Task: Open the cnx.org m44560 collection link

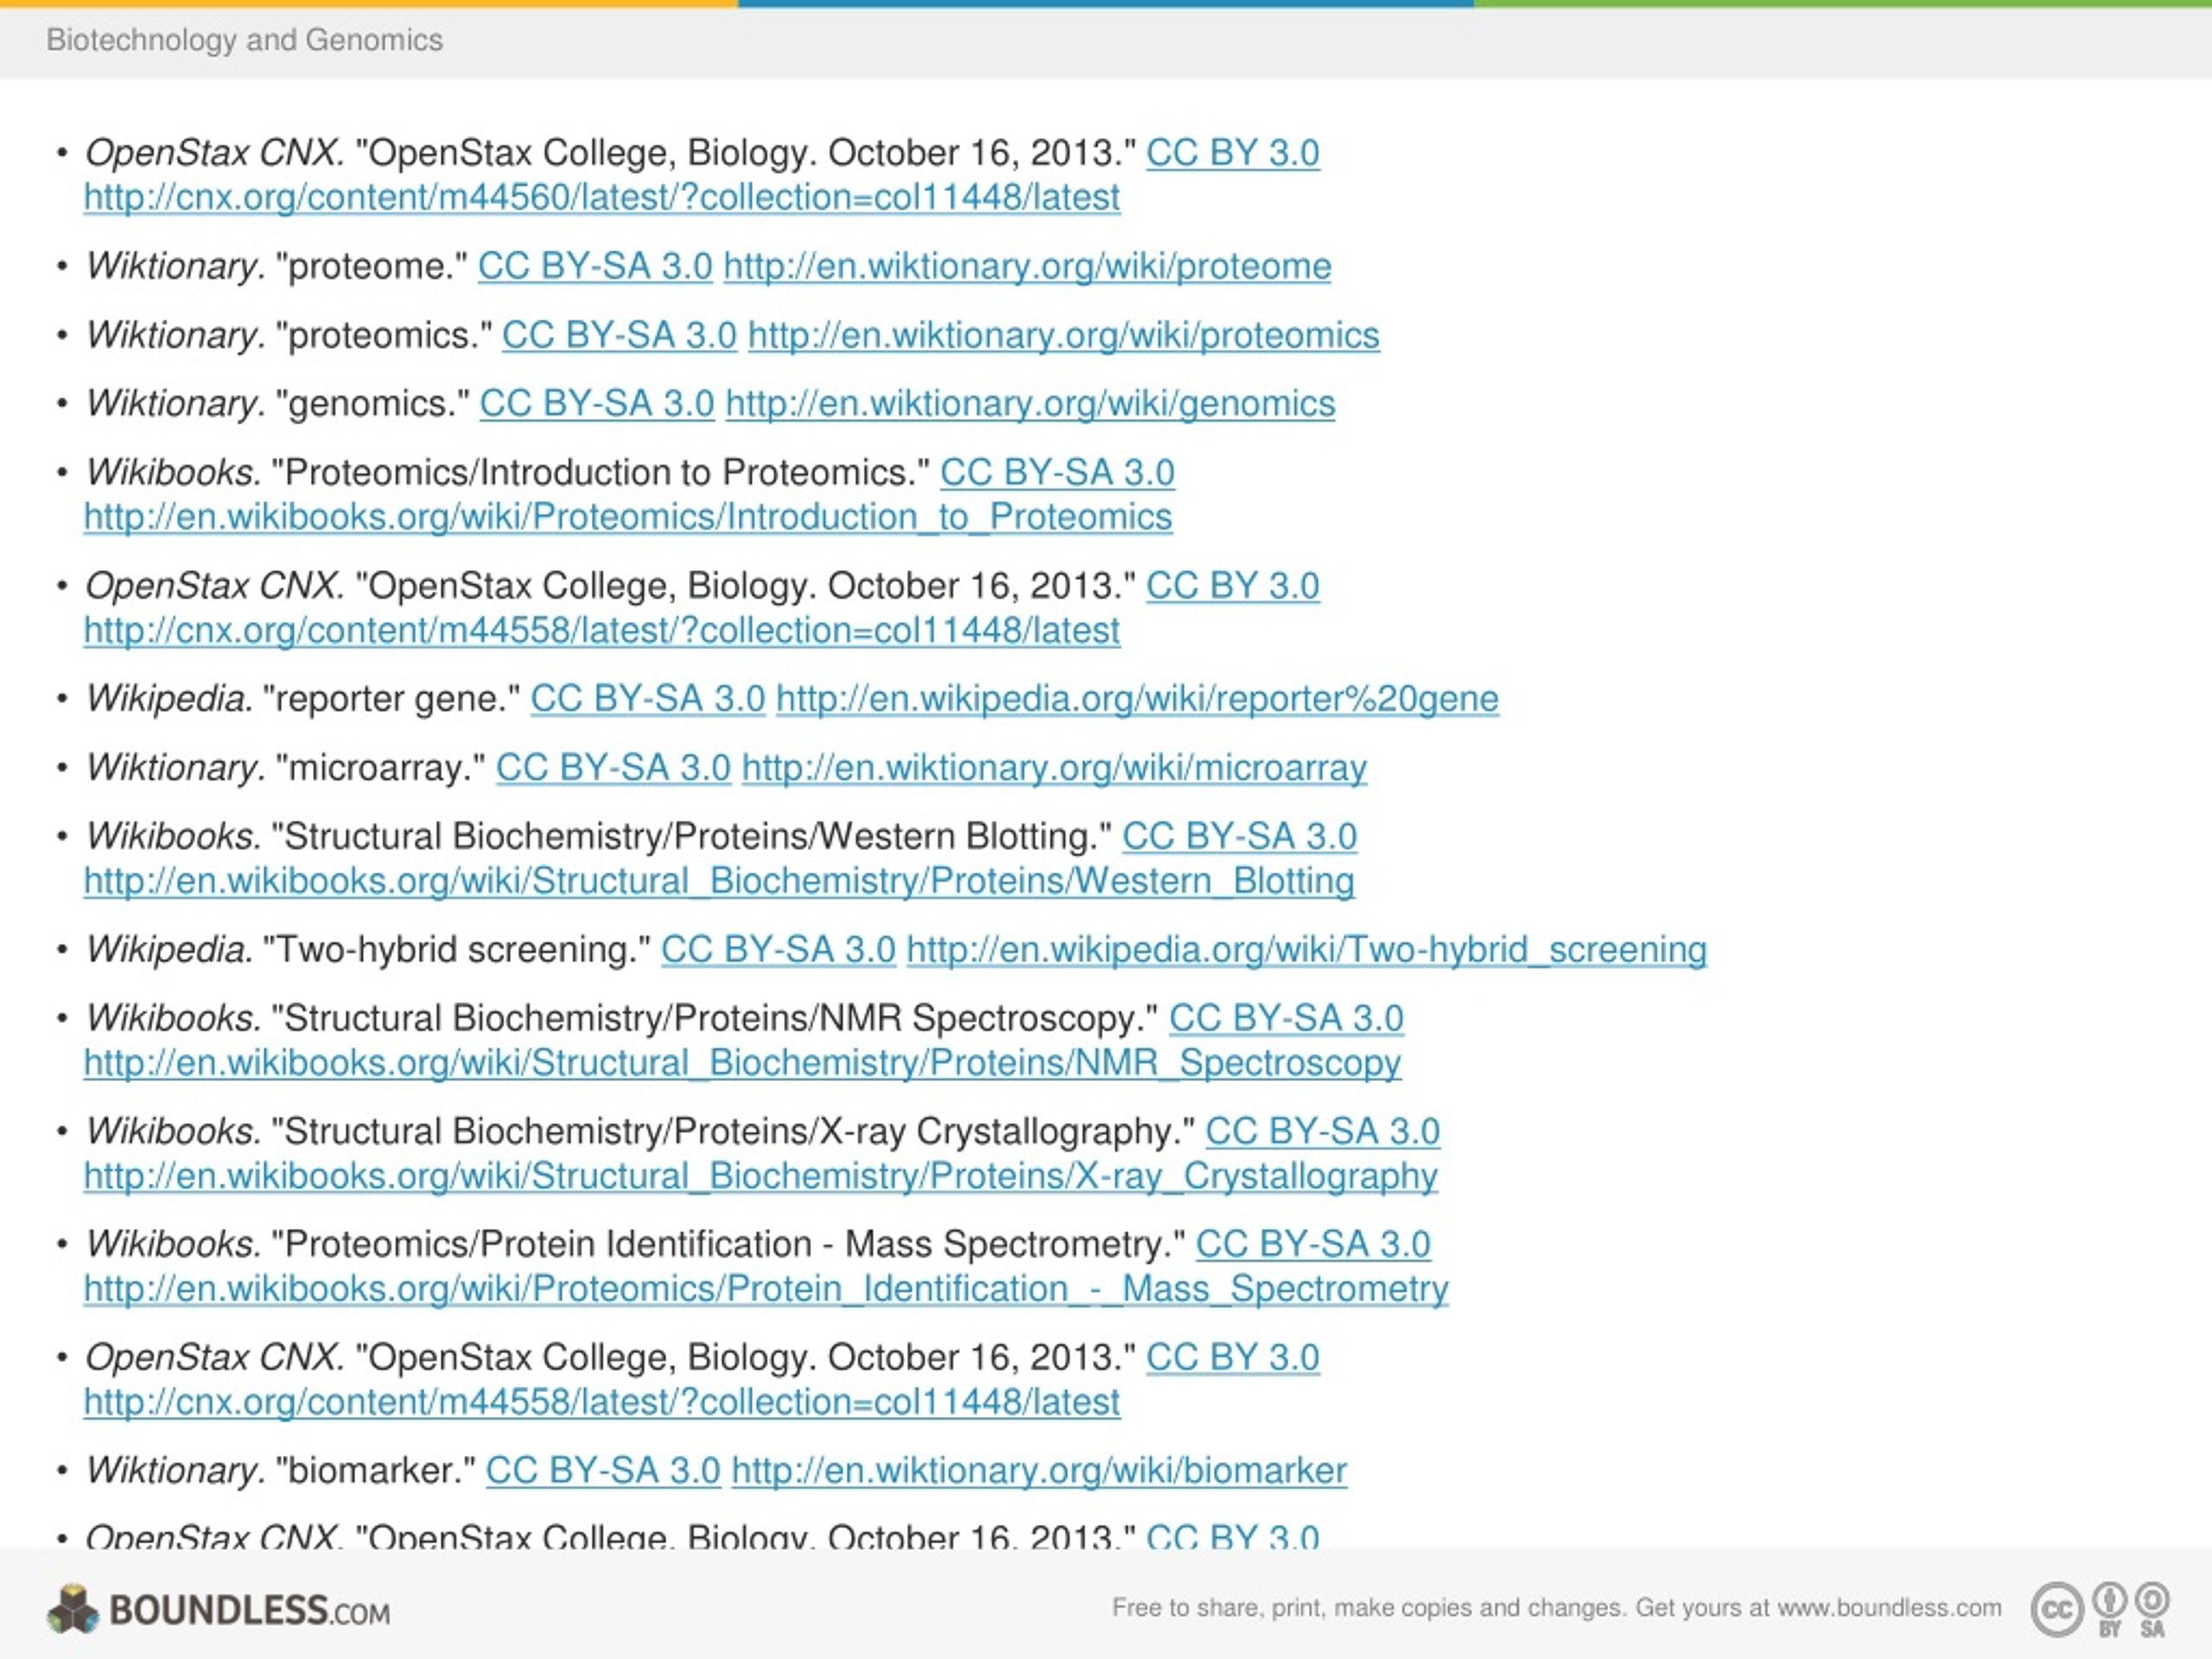Action: click(601, 198)
